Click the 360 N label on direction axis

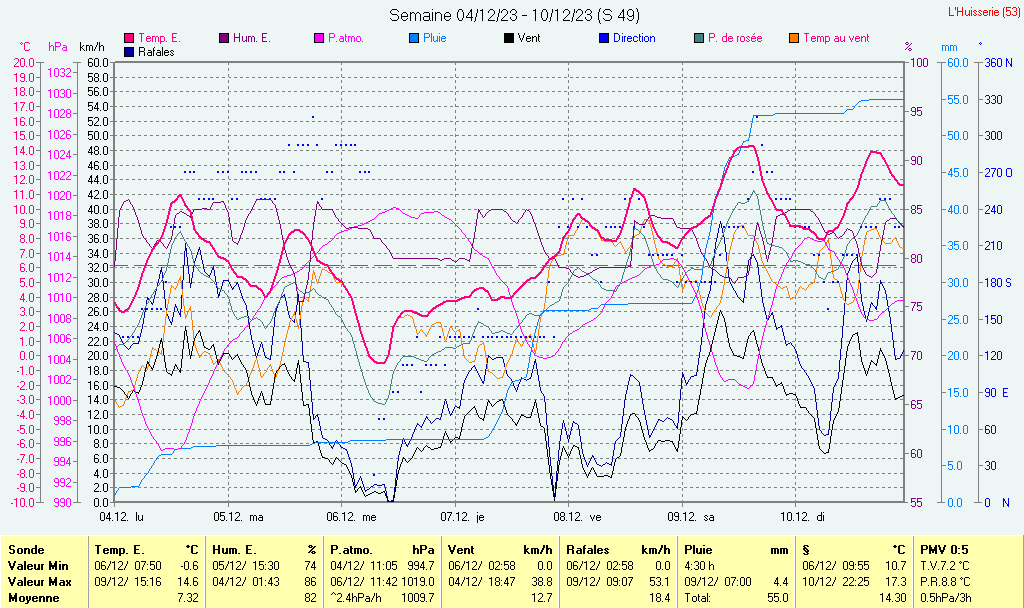point(998,63)
